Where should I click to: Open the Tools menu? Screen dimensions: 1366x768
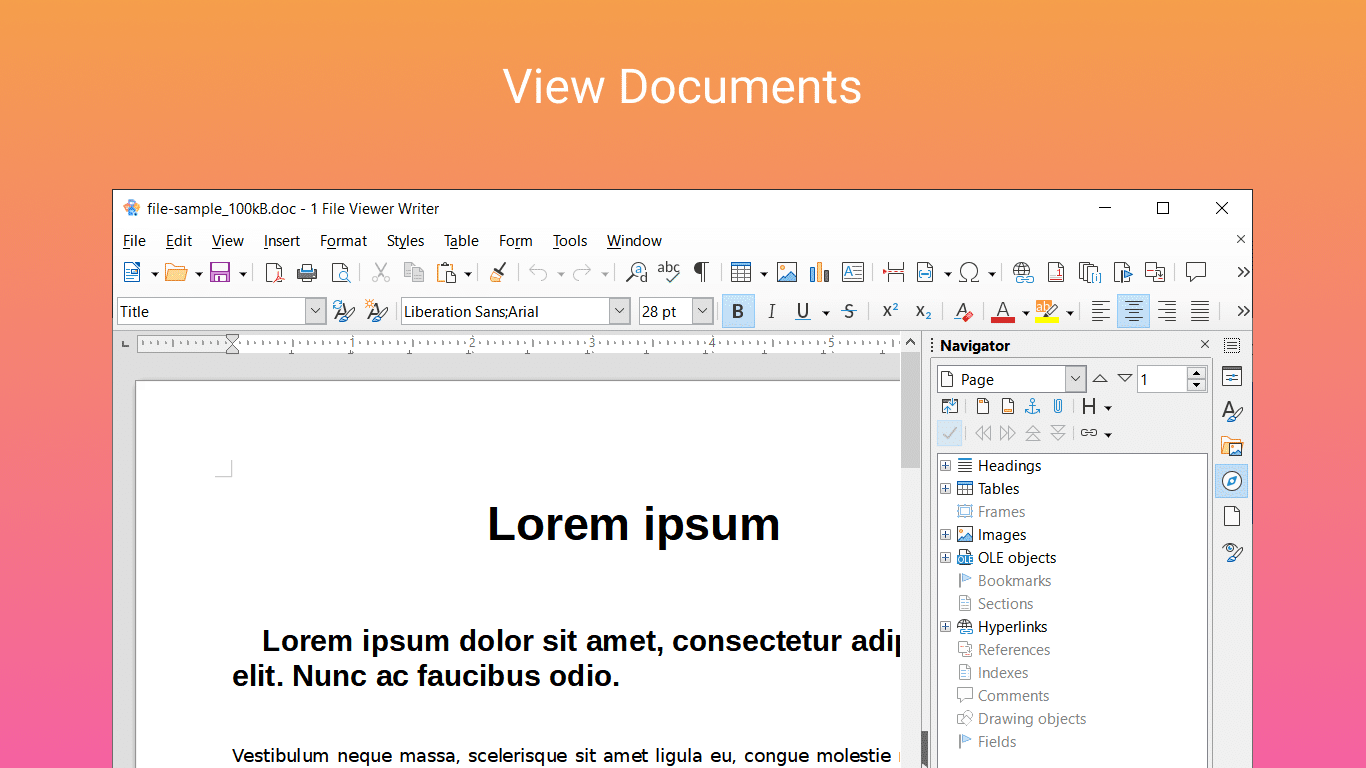(x=569, y=240)
